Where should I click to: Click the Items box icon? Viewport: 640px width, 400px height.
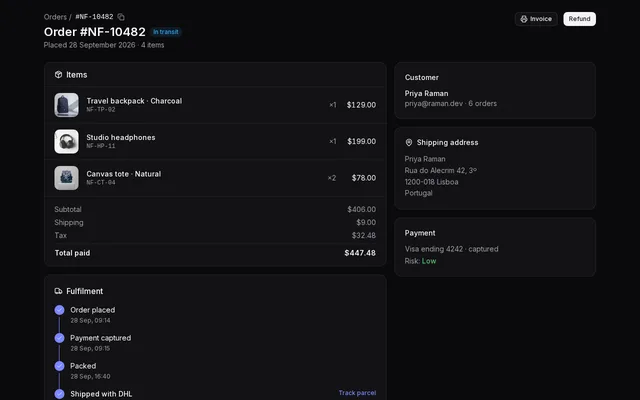click(x=58, y=75)
